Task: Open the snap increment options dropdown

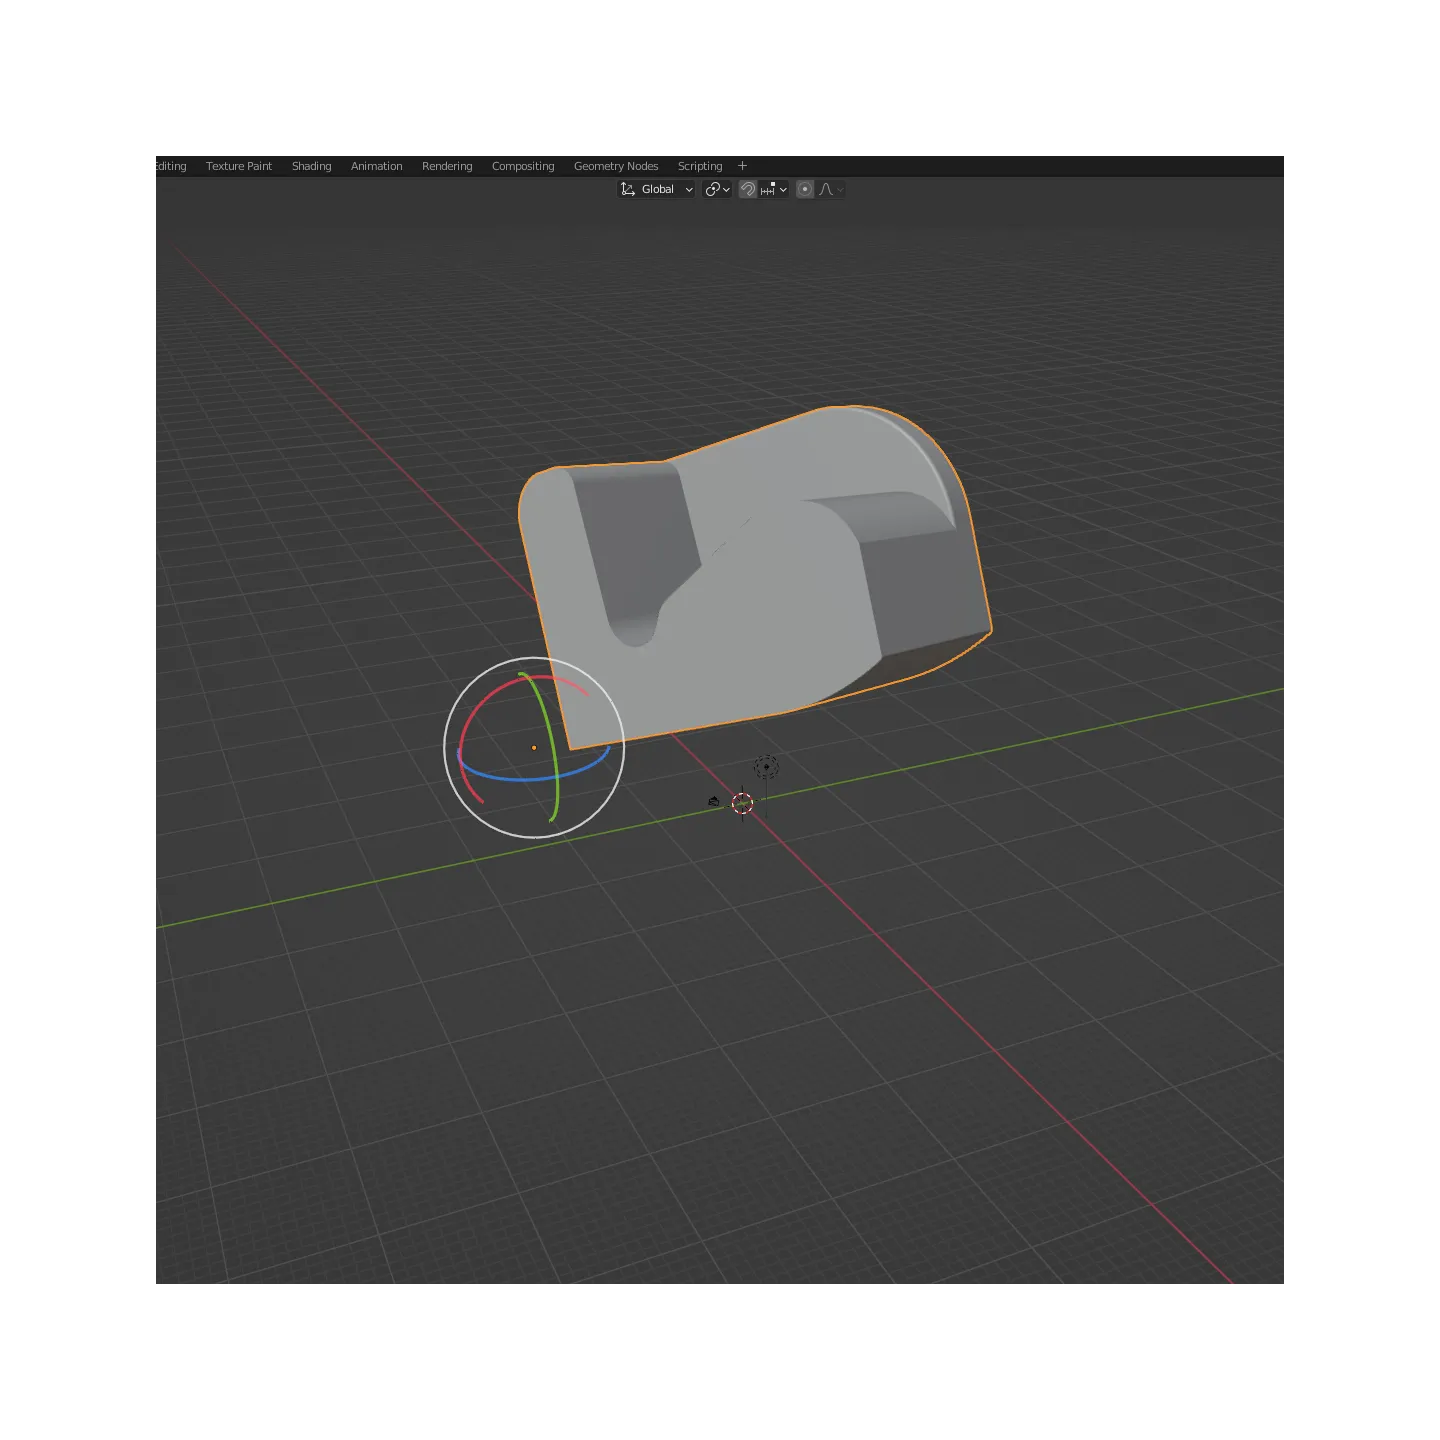Action: (774, 189)
